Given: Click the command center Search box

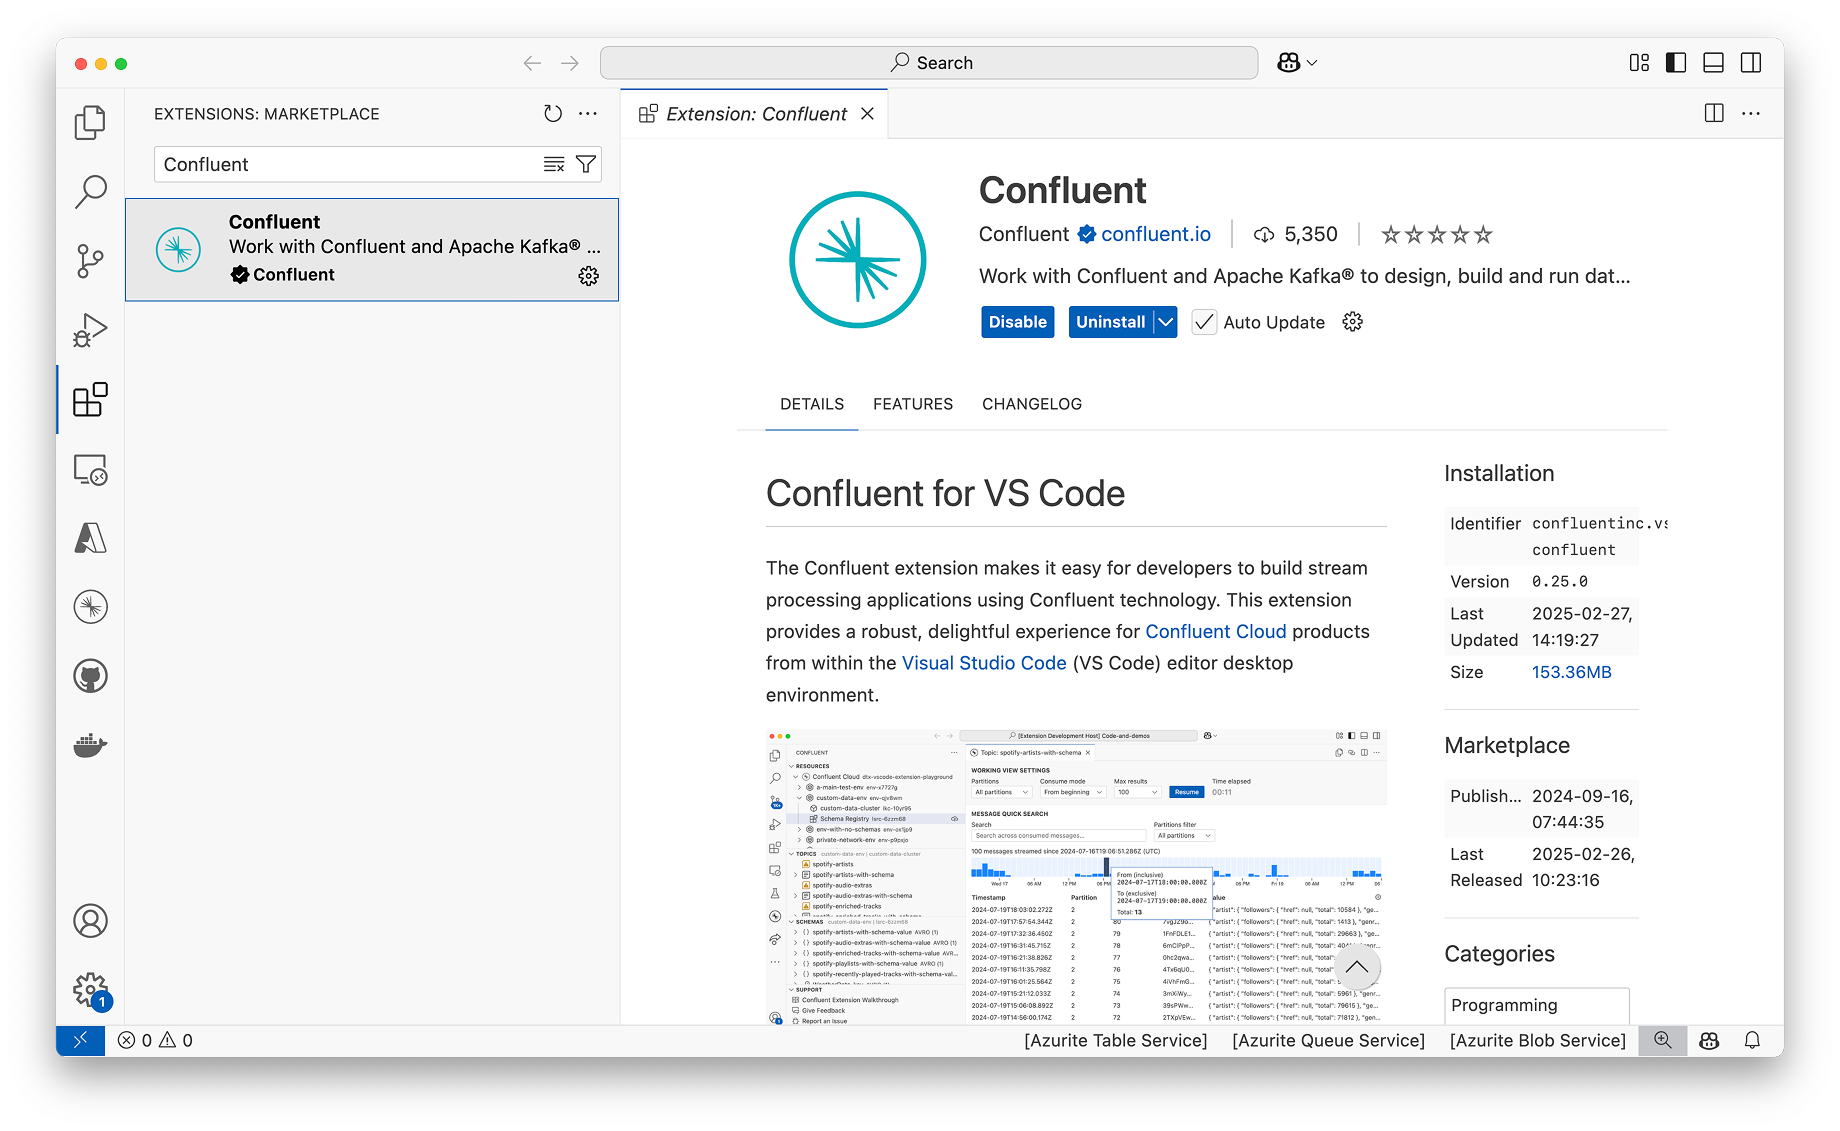Looking at the screenshot, I should (x=929, y=63).
